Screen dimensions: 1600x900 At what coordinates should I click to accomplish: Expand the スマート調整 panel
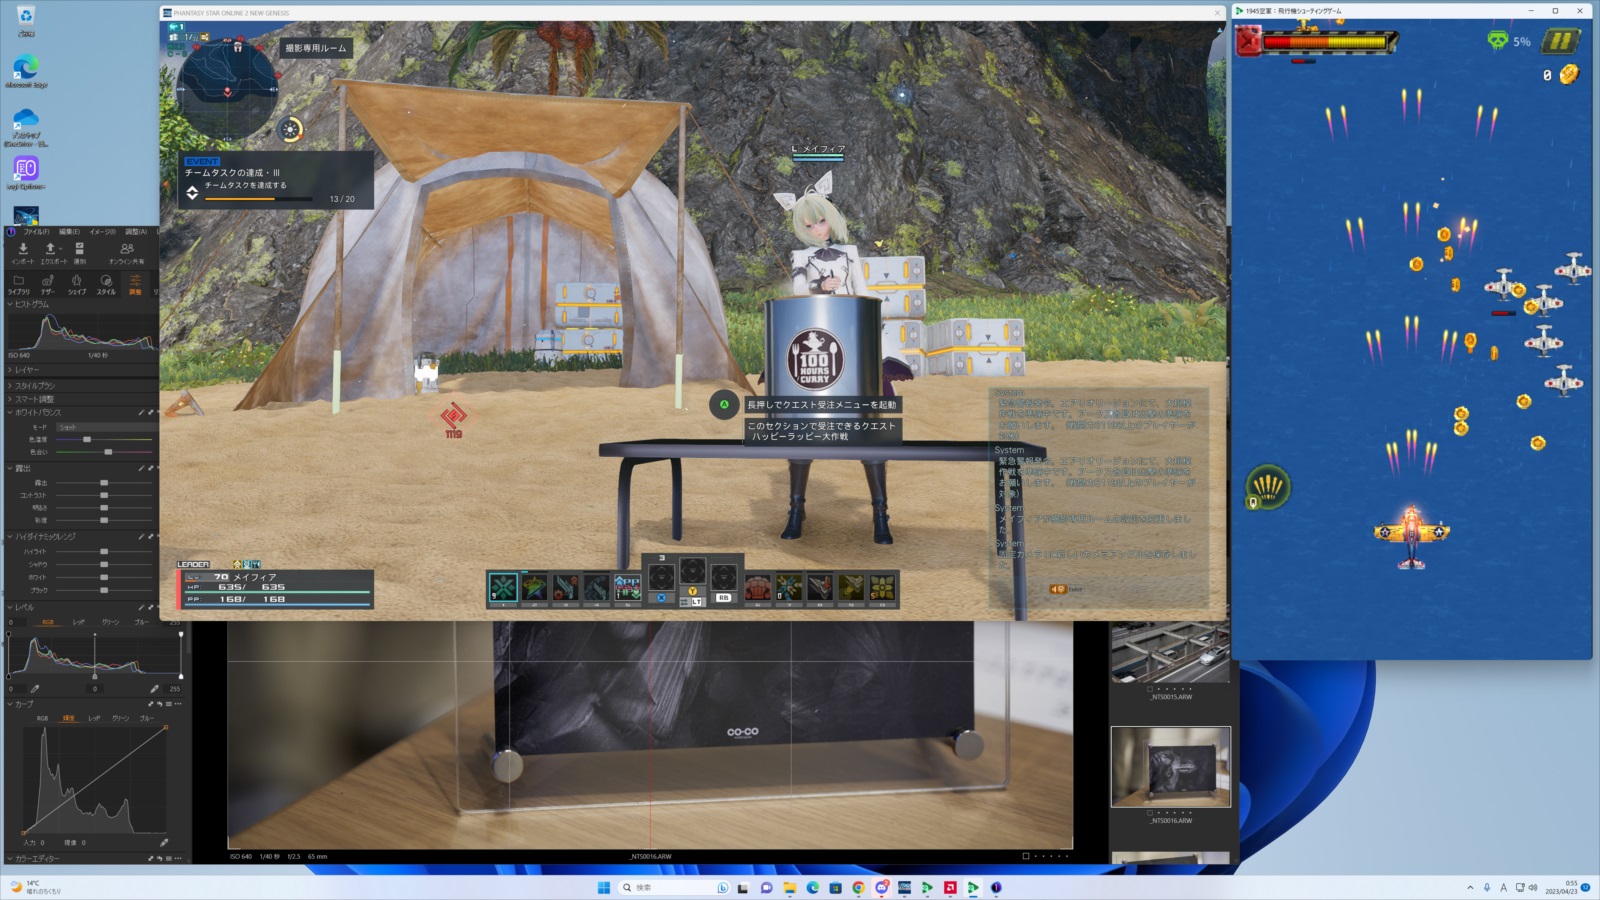pyautogui.click(x=10, y=399)
